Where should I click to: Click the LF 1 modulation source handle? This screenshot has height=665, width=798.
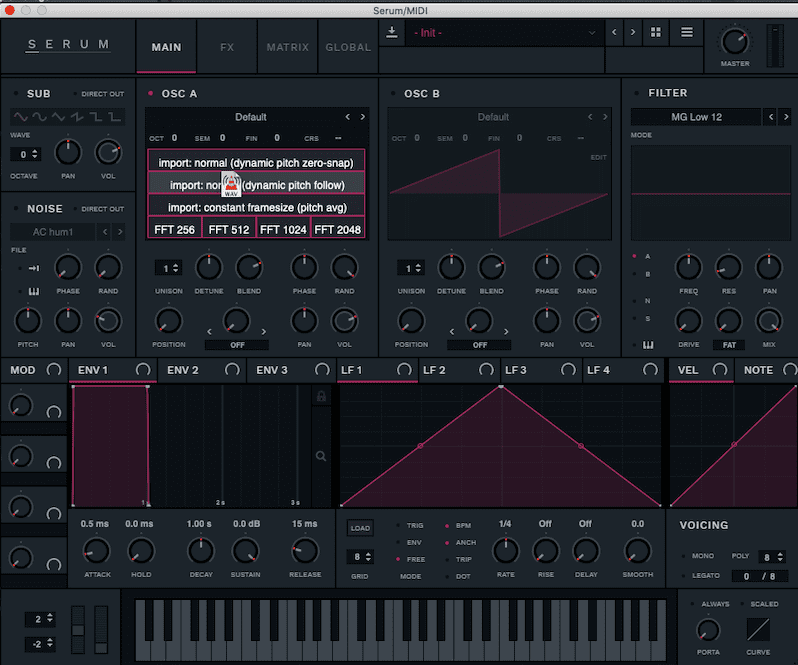pos(404,370)
